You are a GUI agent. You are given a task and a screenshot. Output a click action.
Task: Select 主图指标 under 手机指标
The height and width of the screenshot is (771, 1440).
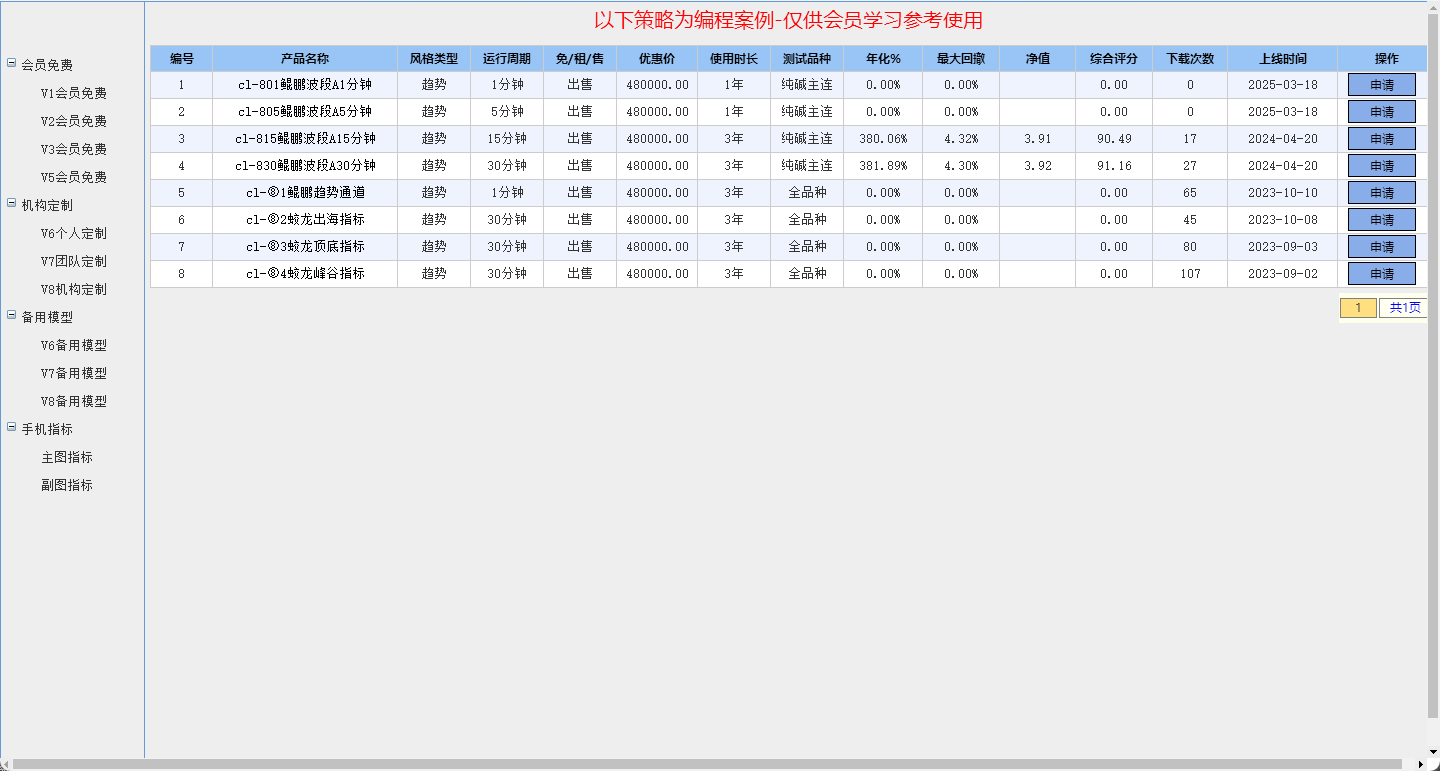pyautogui.click(x=66, y=457)
